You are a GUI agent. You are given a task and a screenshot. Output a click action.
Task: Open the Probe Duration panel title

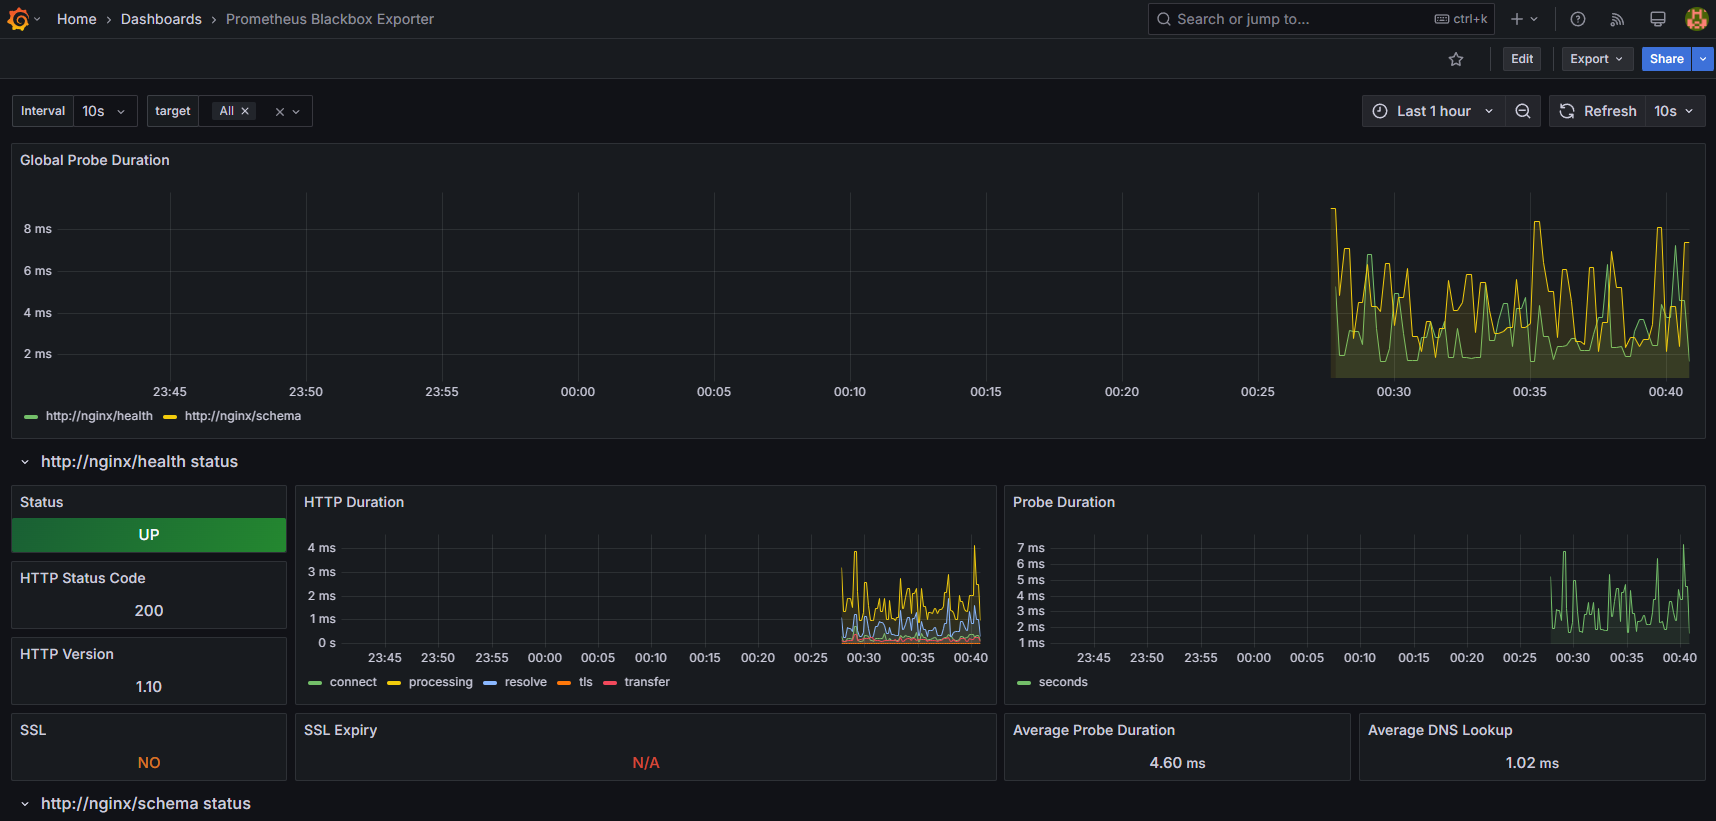1064,502
